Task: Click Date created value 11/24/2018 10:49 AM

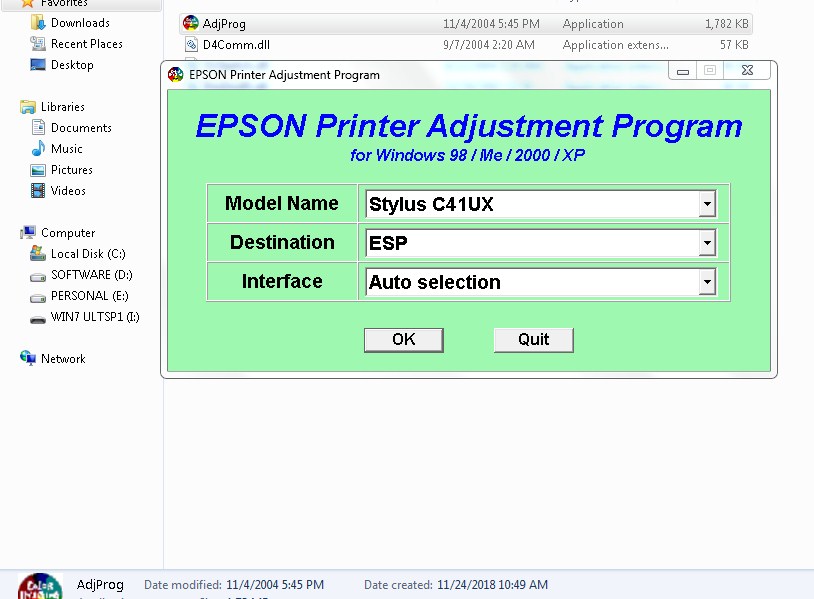Action: click(x=492, y=585)
